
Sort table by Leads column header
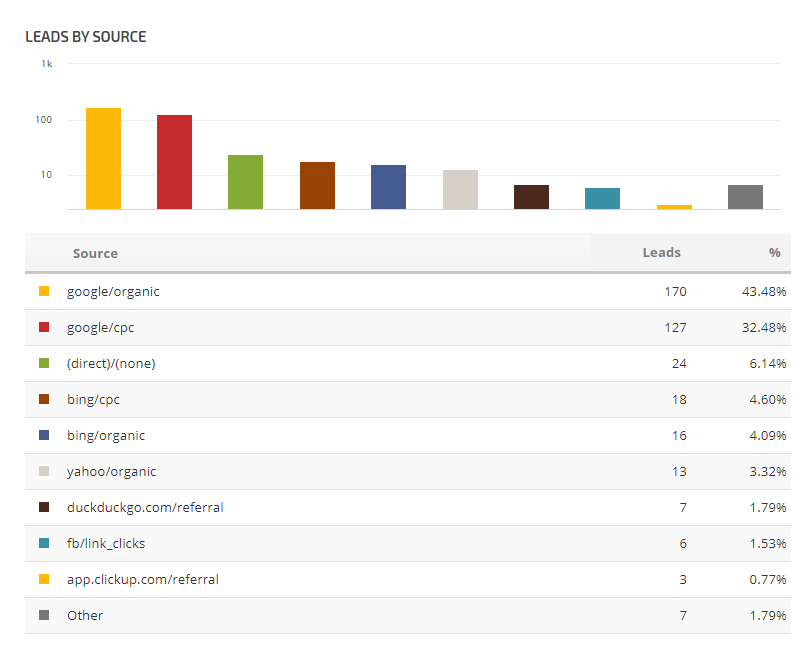pos(661,253)
